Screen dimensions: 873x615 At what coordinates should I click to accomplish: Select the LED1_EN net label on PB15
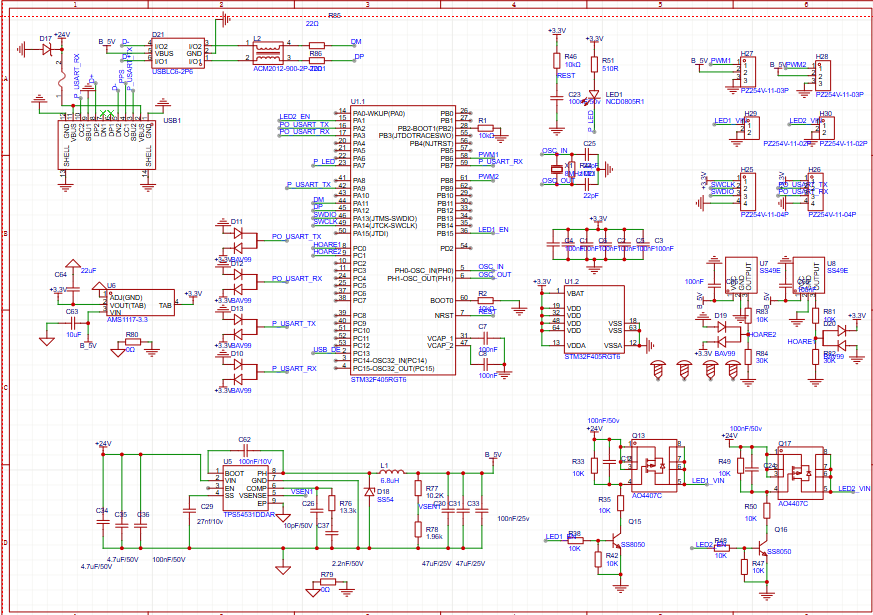coord(493,230)
